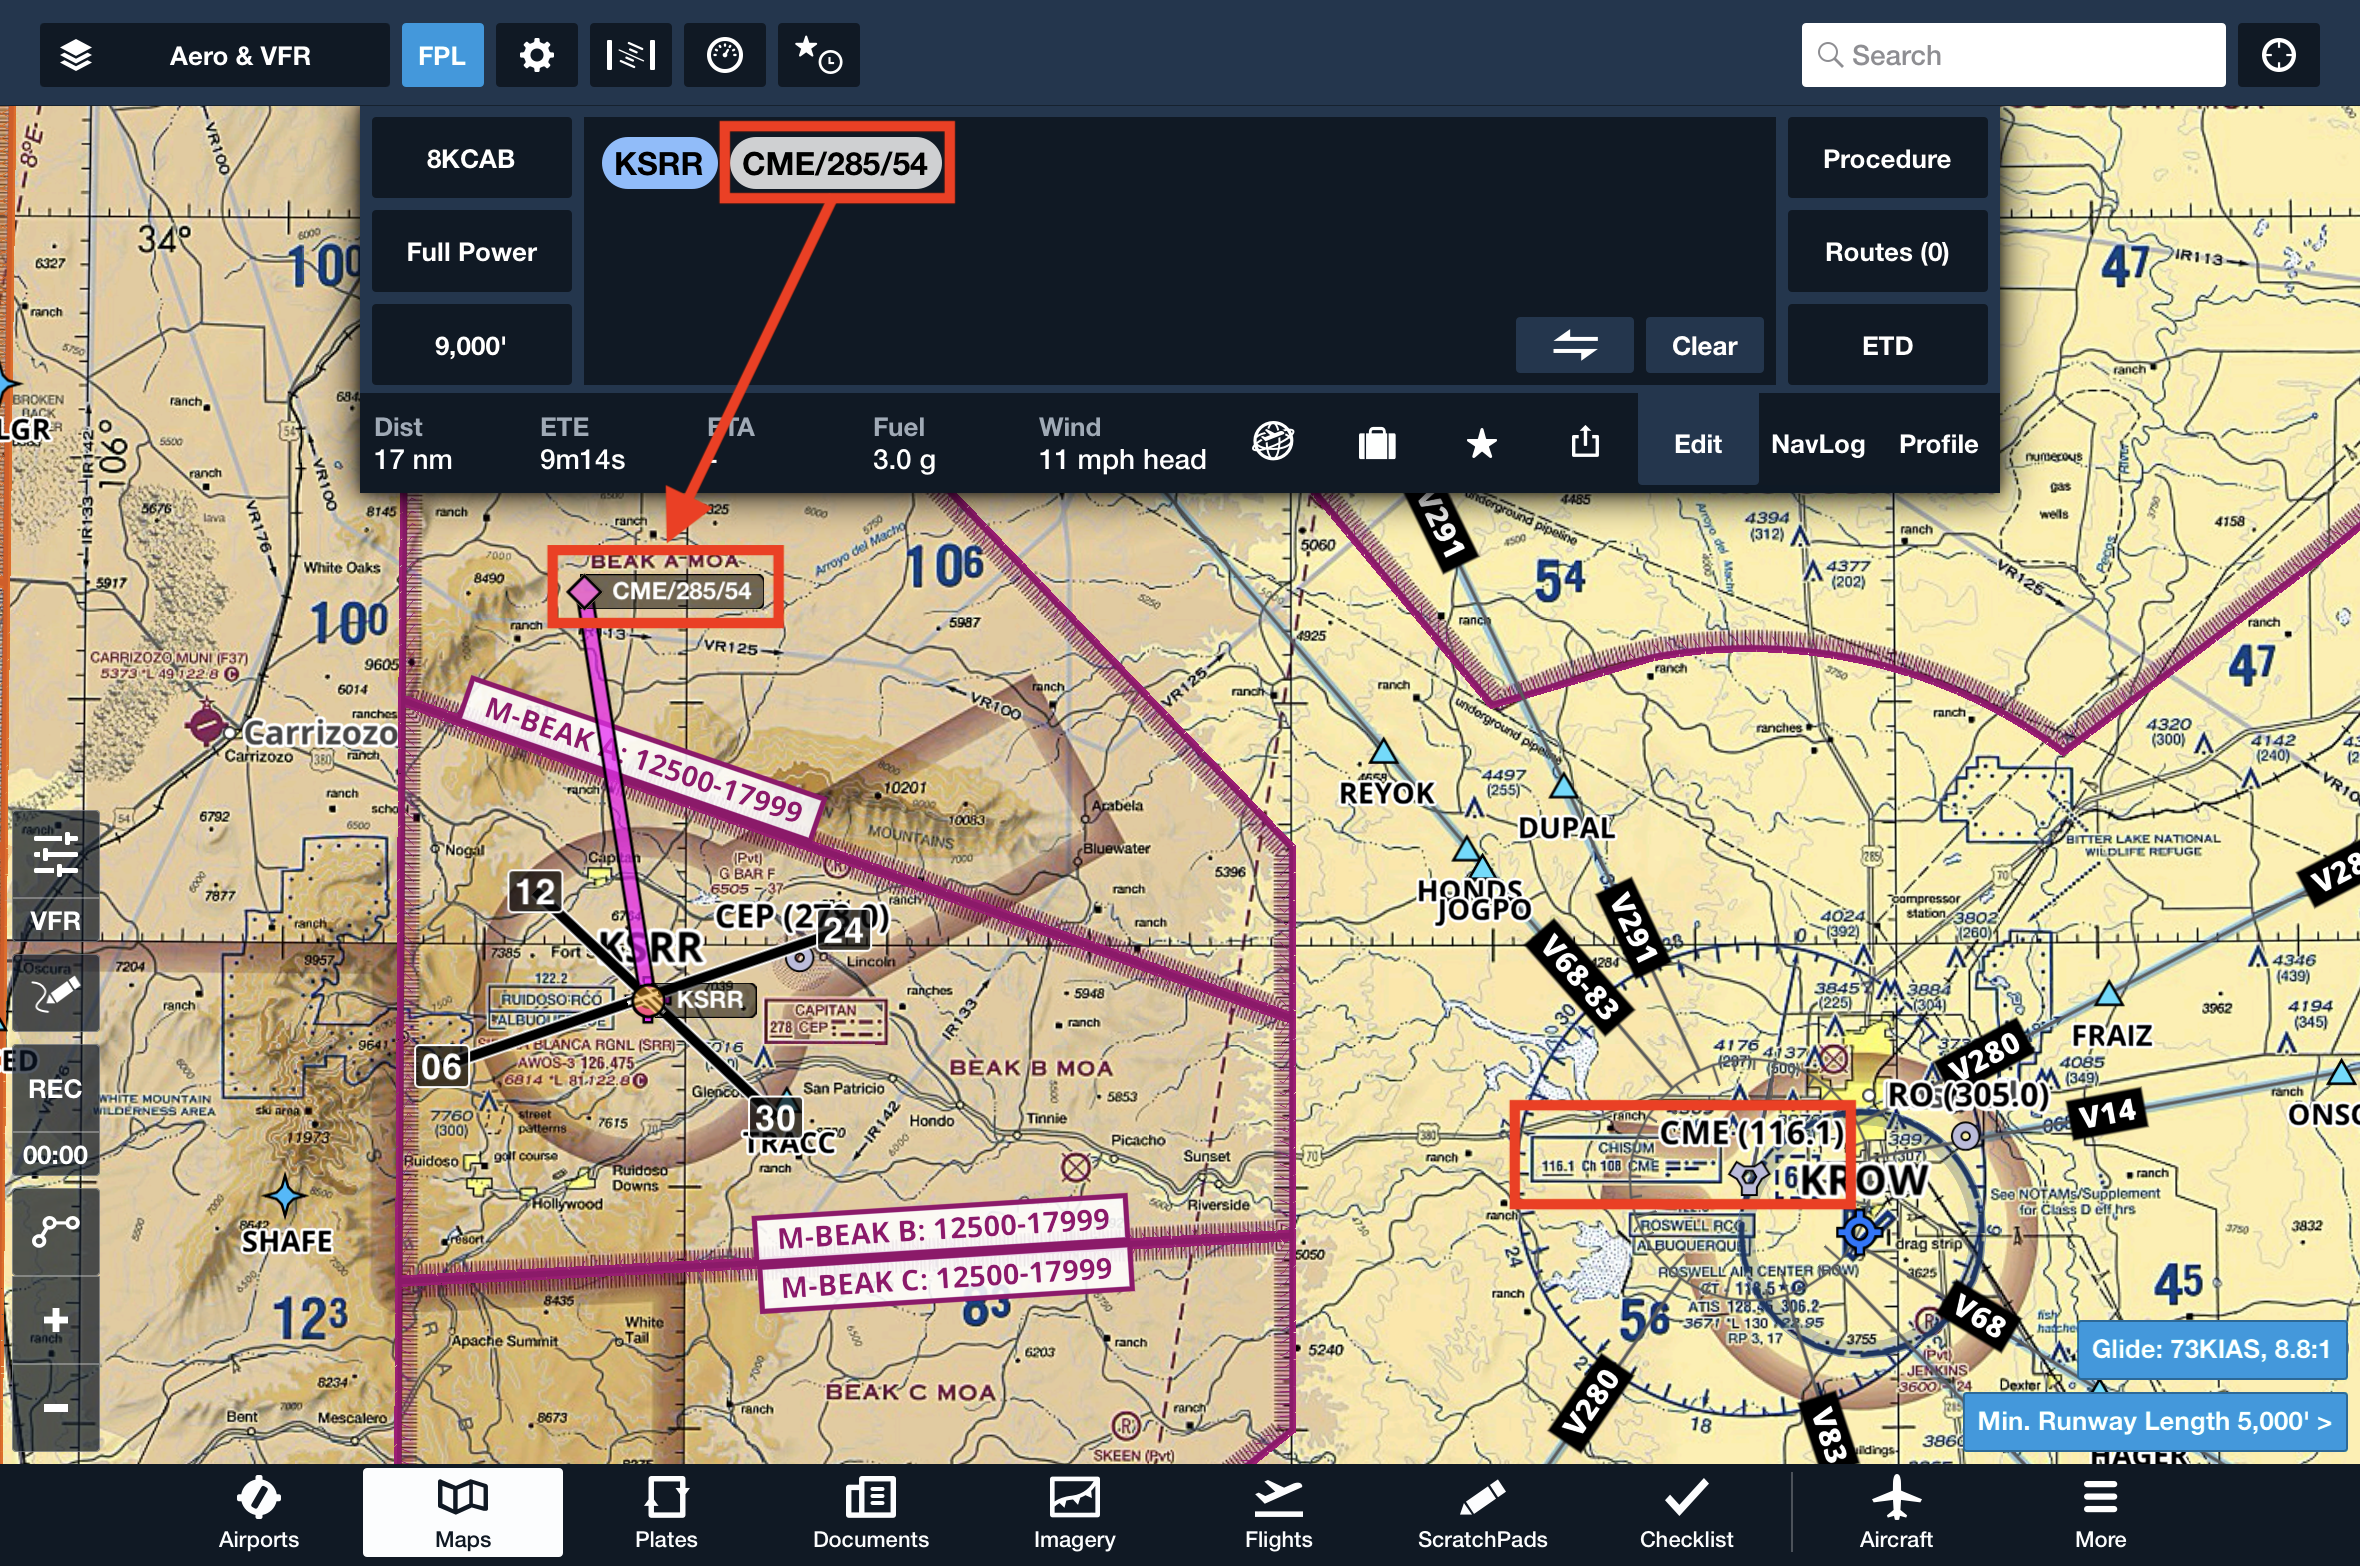Open the 9,000' altitude selector
The image size is (2360, 1566).
(x=470, y=346)
